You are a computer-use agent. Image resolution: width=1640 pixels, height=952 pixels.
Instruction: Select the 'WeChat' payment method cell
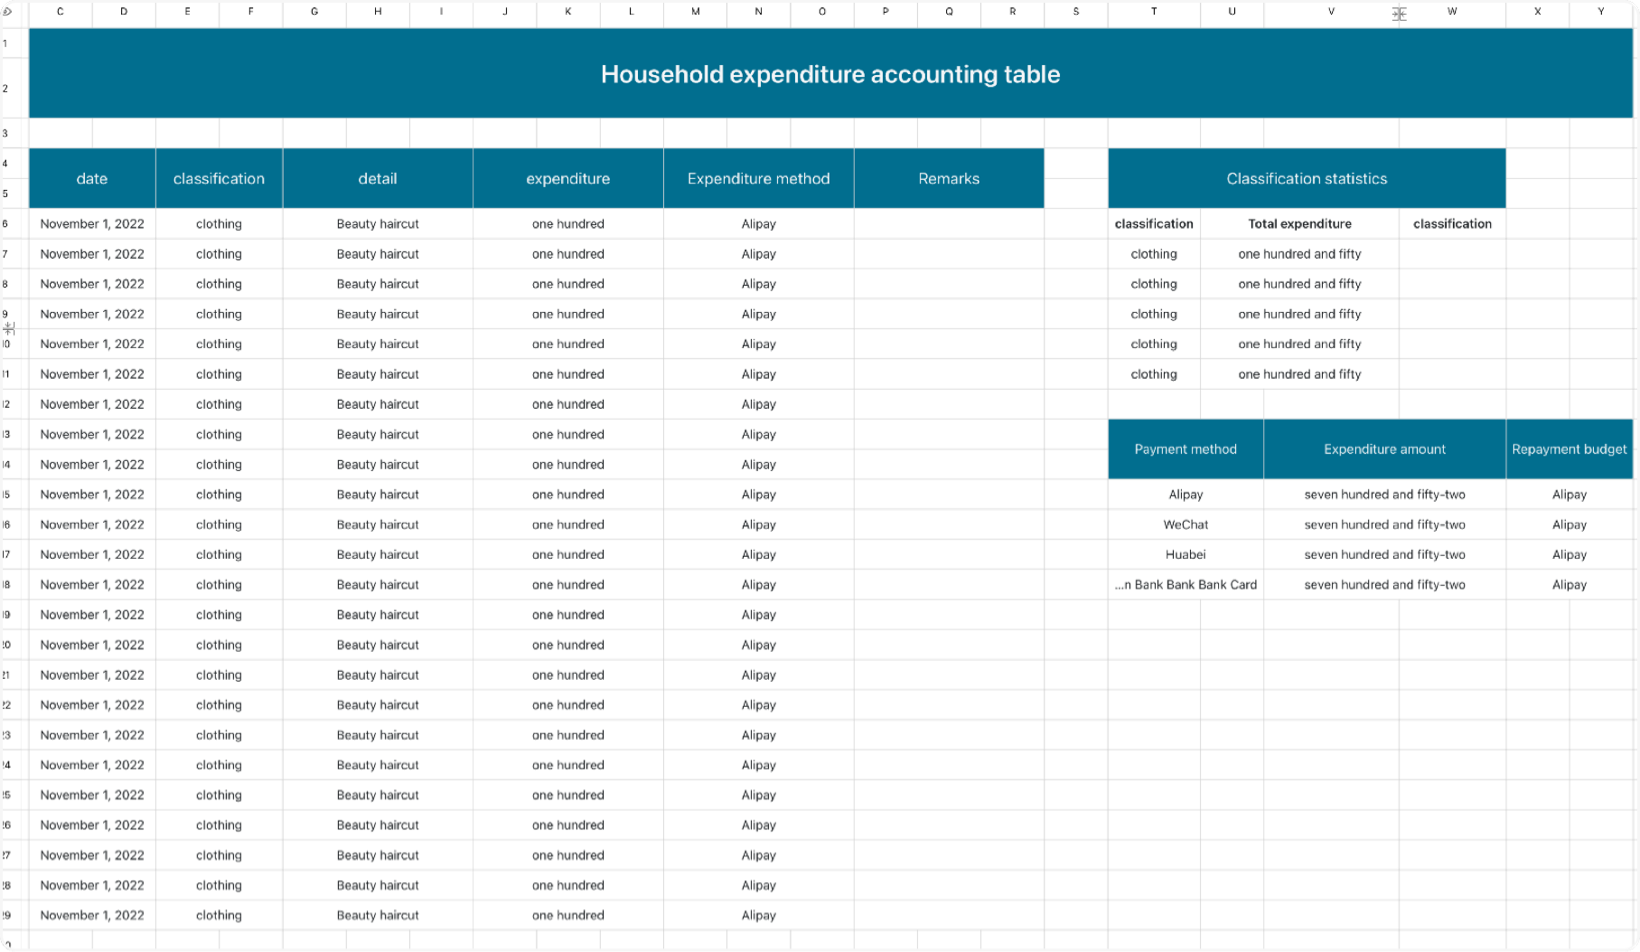click(x=1186, y=524)
